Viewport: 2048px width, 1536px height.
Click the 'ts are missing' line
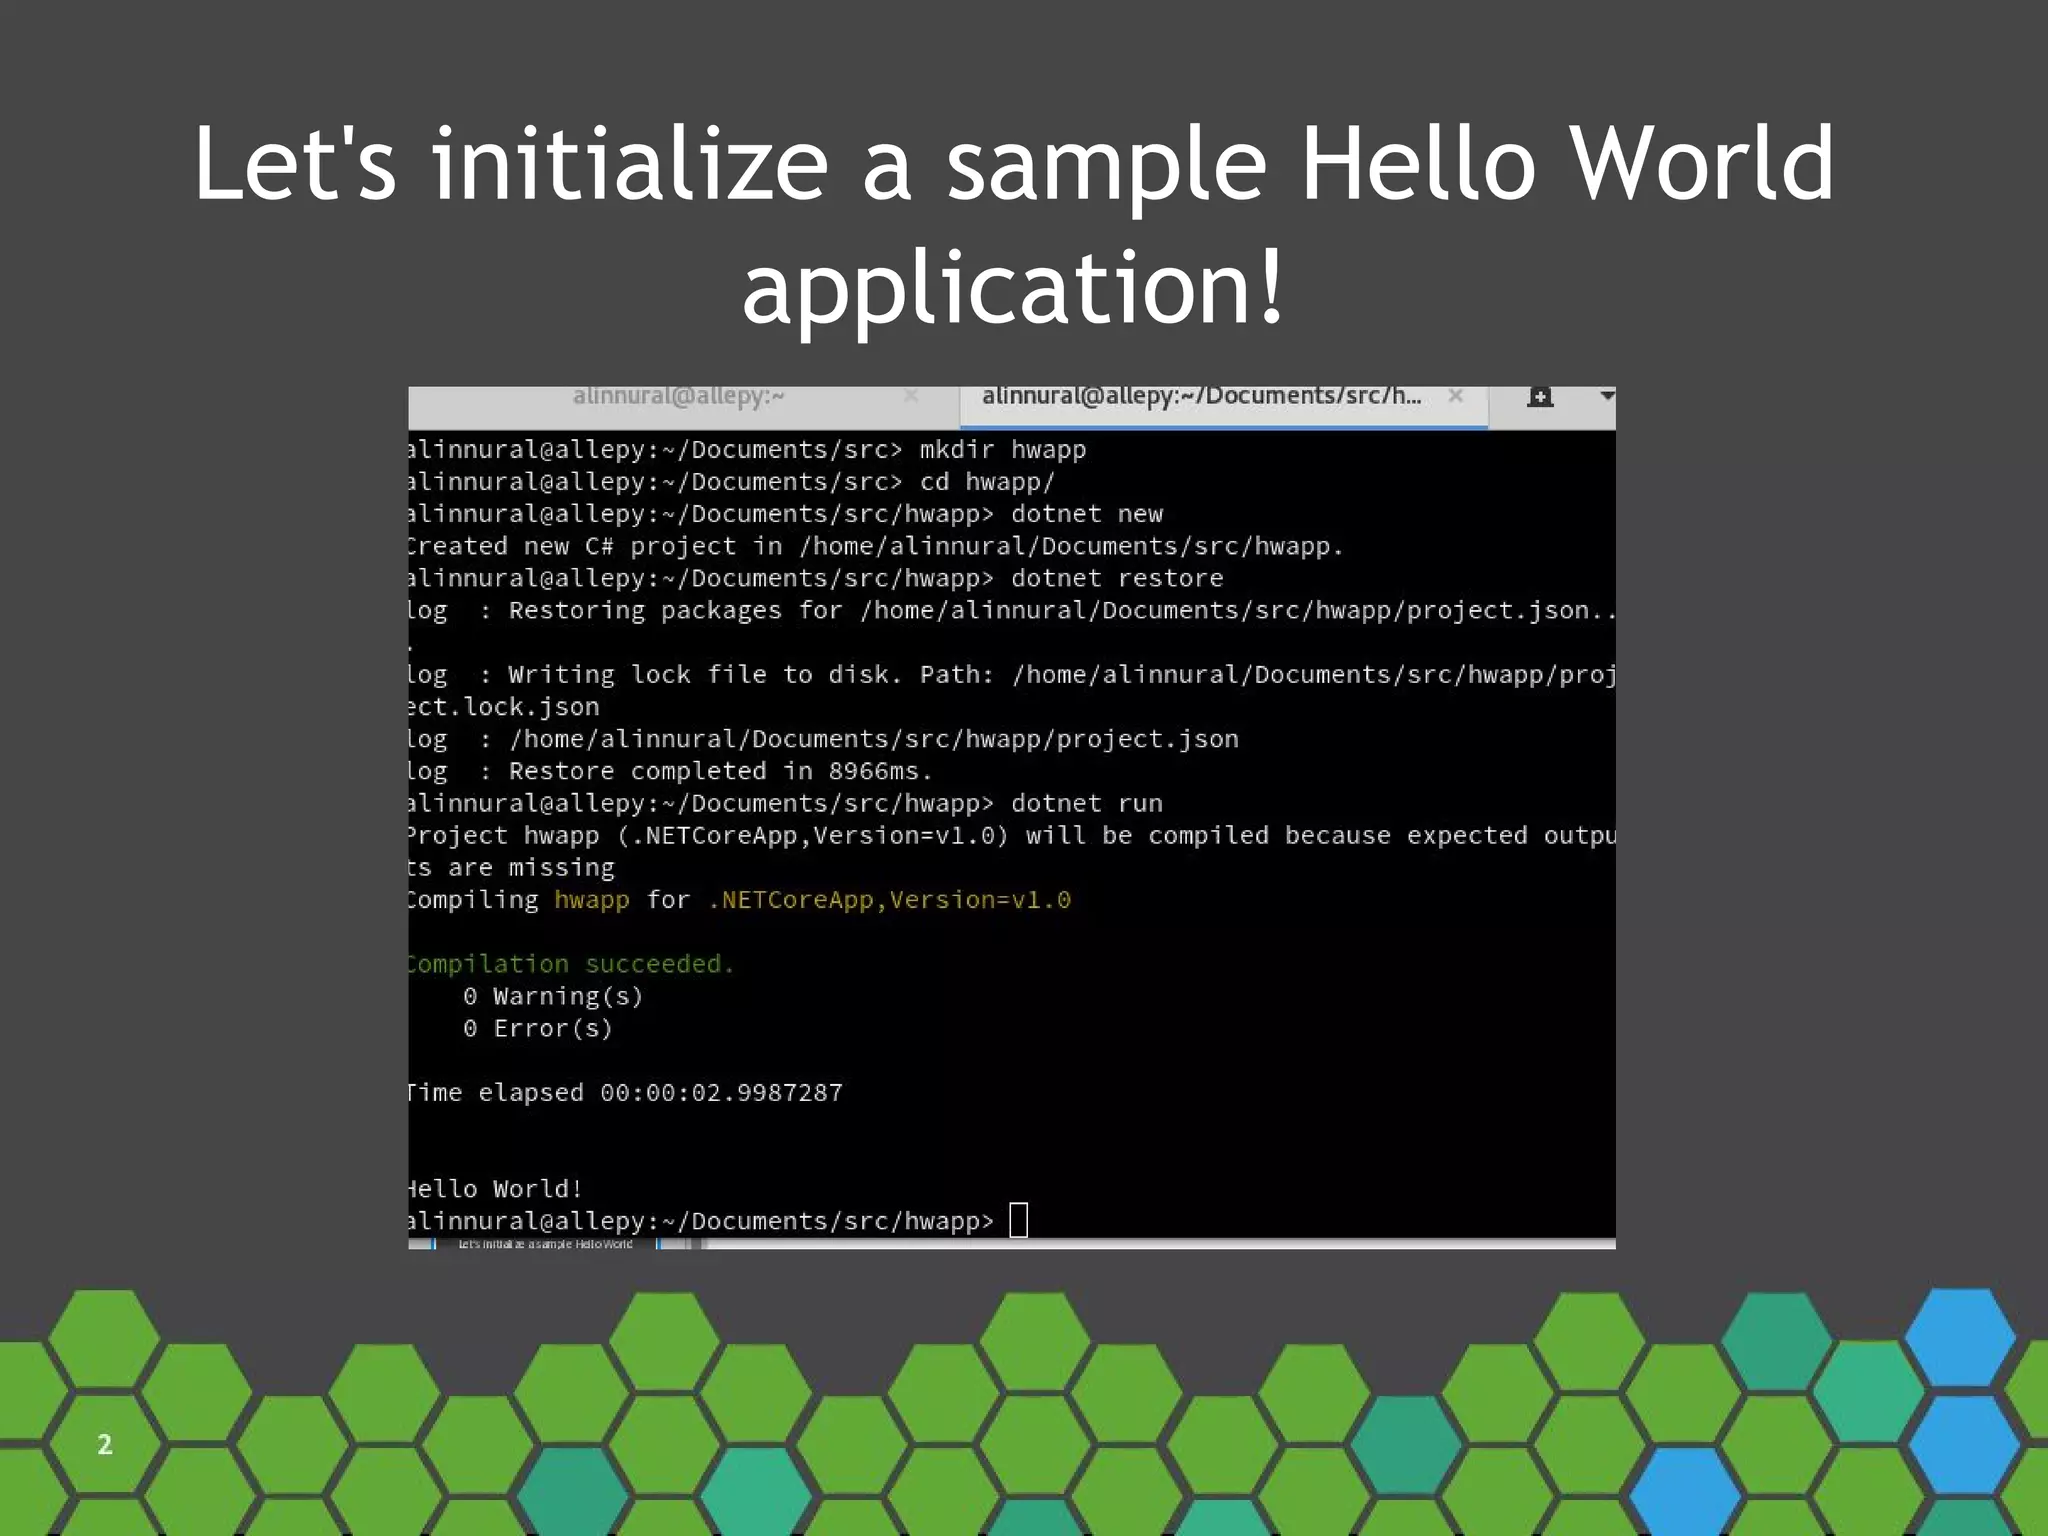tap(512, 868)
